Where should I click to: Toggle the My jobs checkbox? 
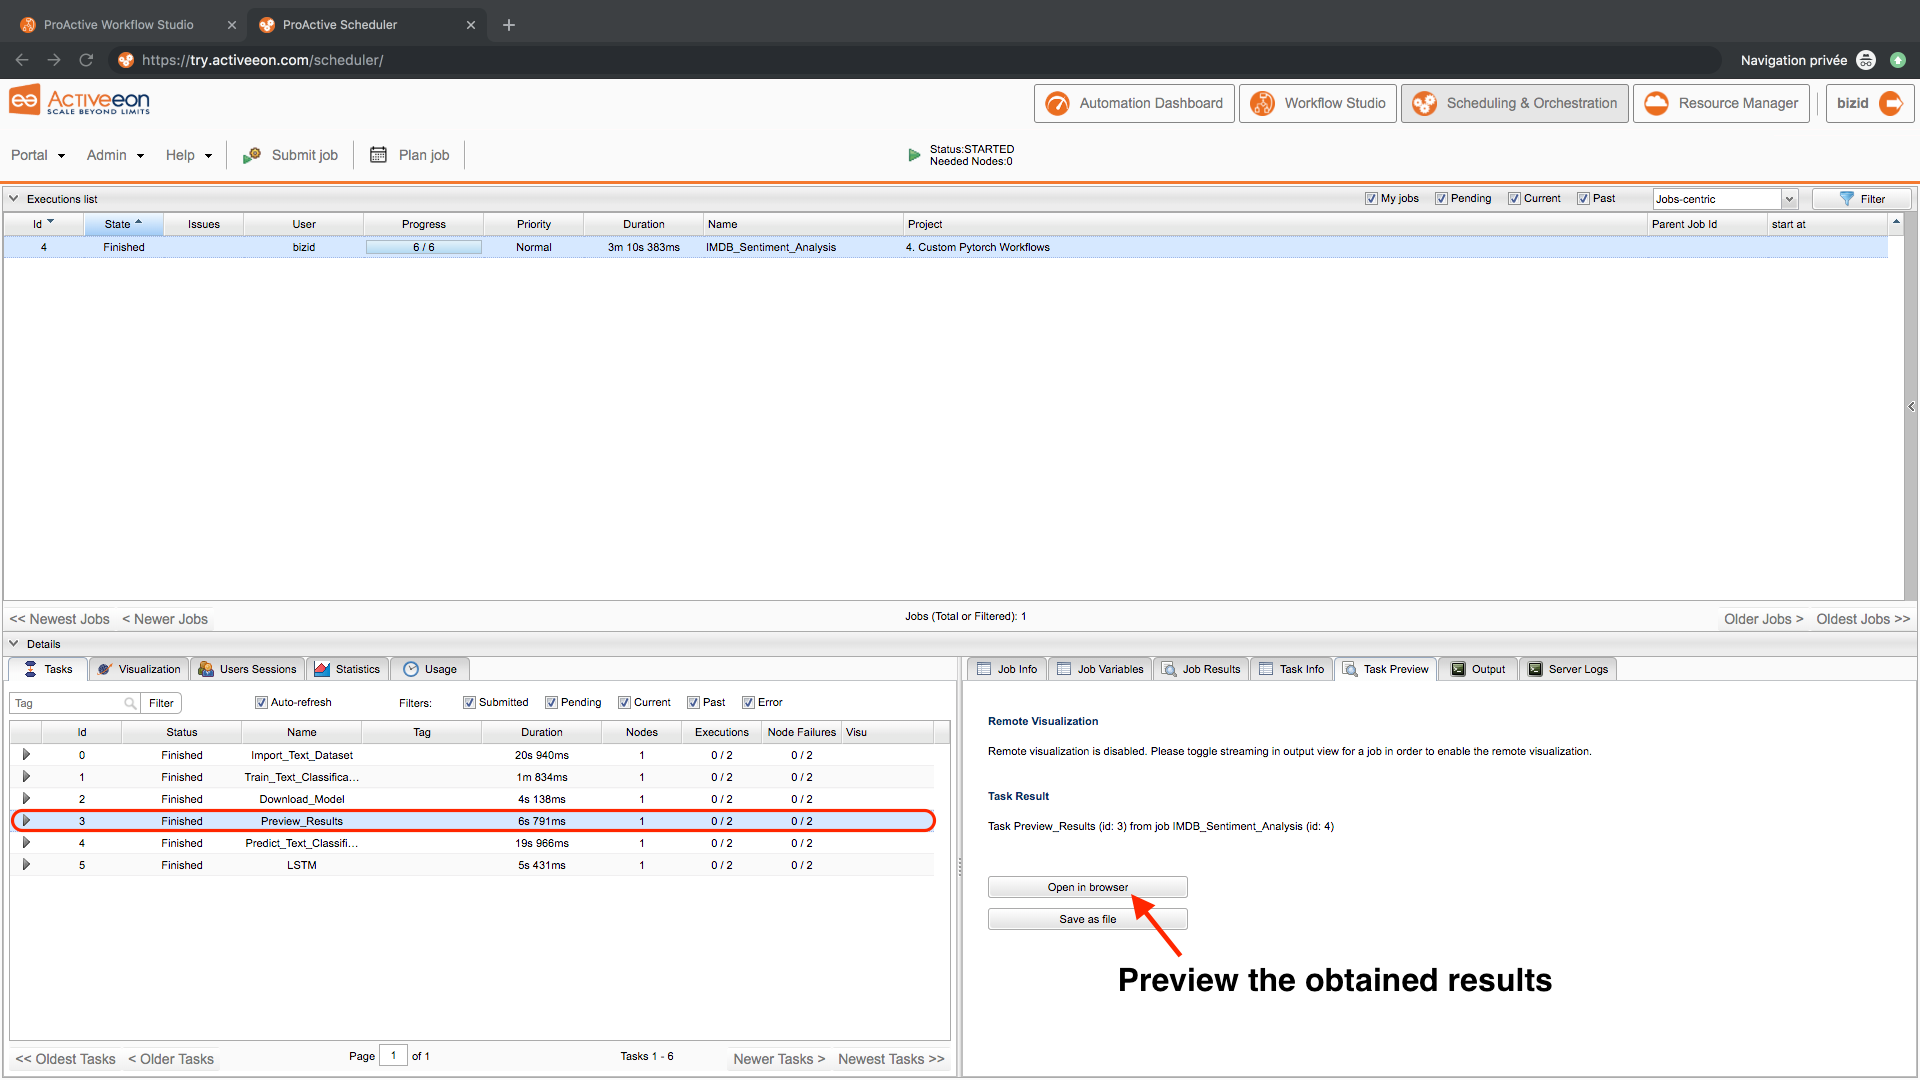click(1371, 198)
